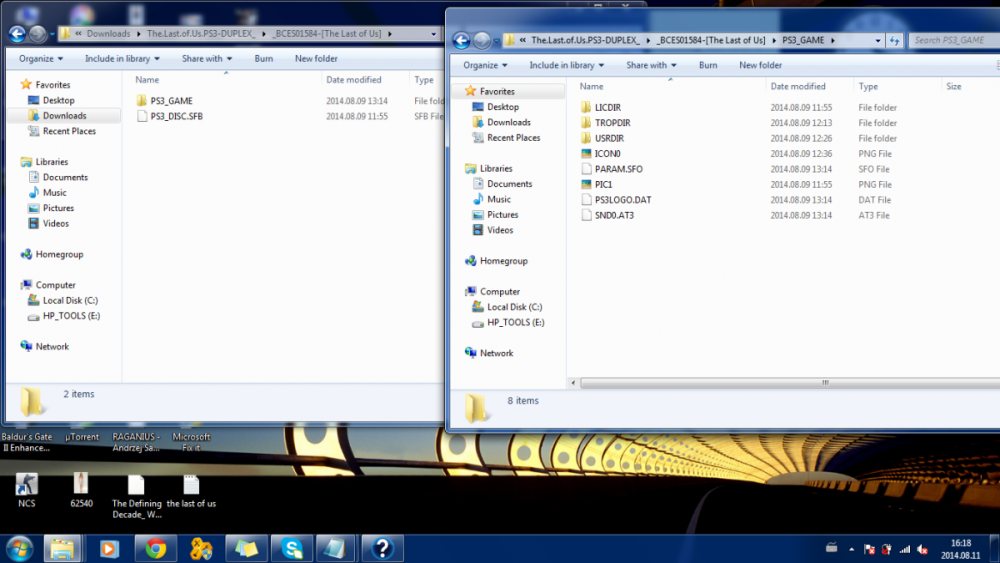Launch Skype from the taskbar
The height and width of the screenshot is (563, 1000).
click(292, 548)
